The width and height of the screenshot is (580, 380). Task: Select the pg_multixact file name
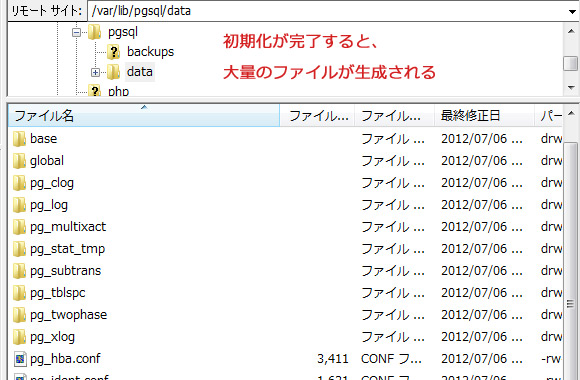68,227
